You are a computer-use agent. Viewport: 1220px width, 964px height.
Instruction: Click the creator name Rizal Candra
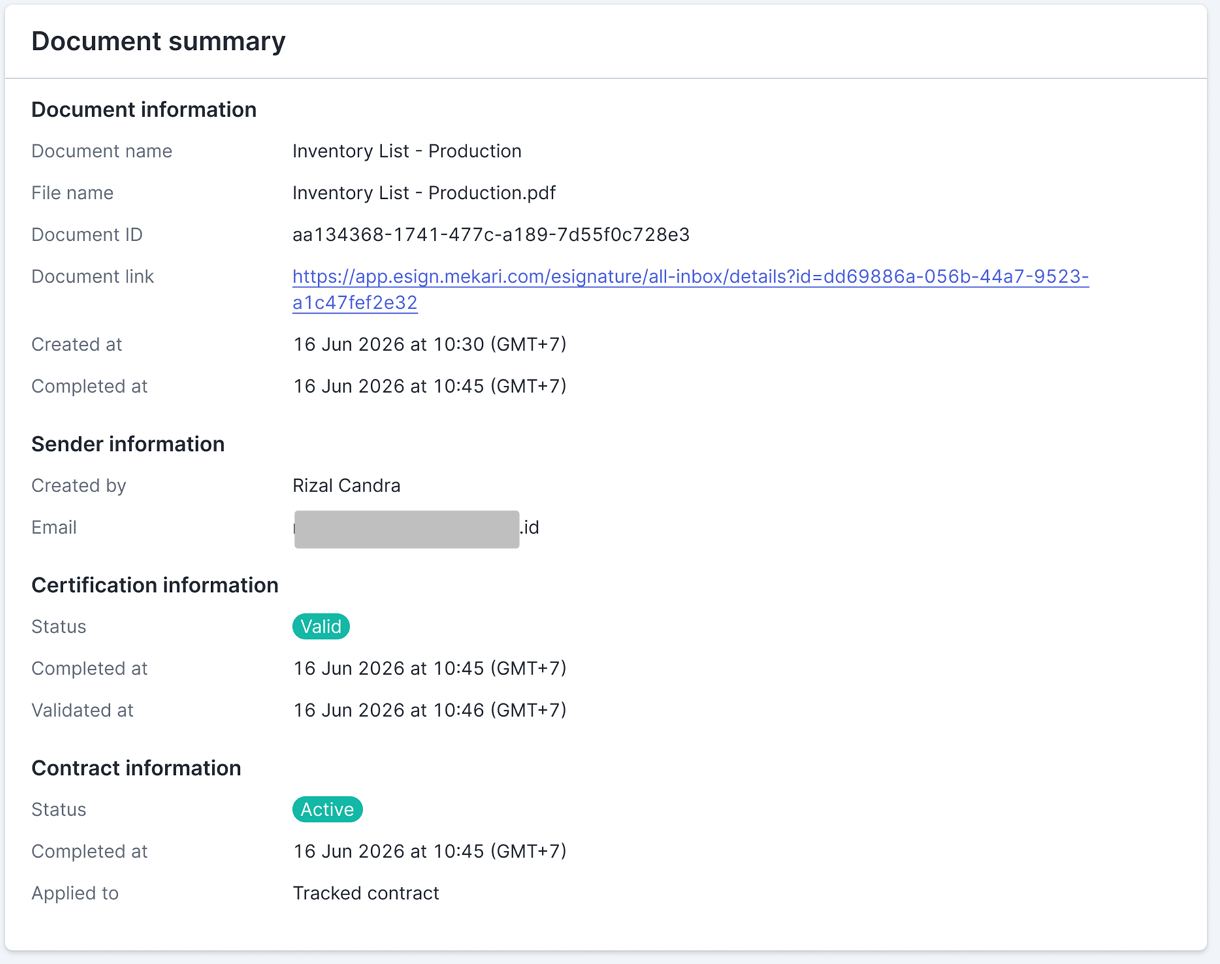(346, 486)
